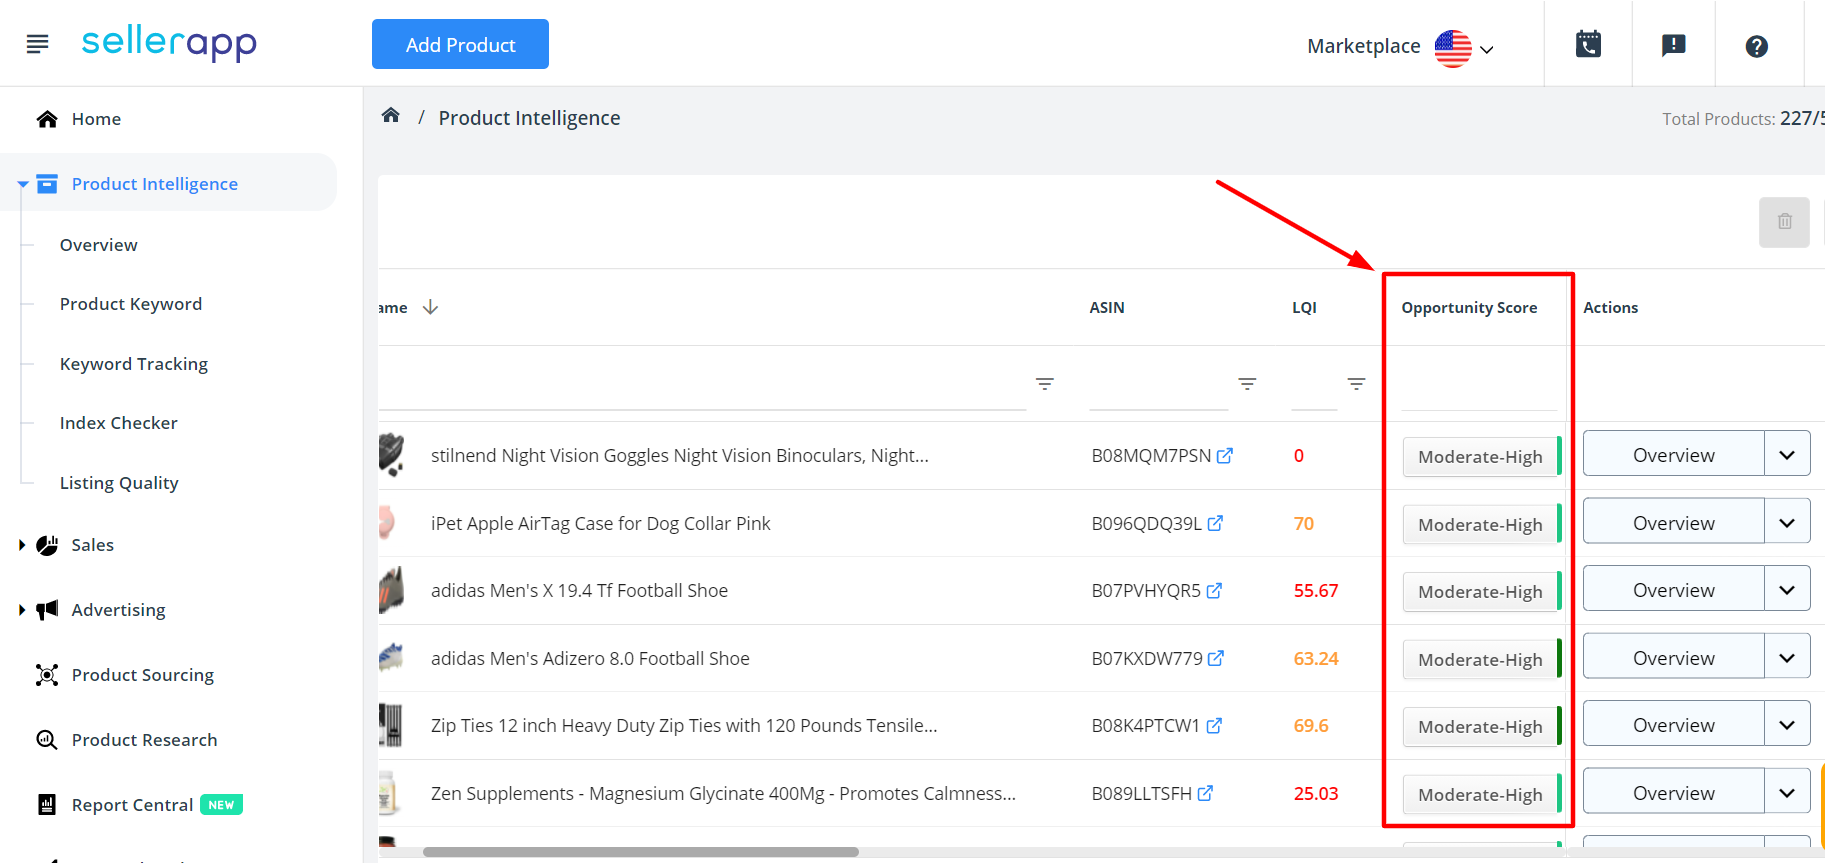Viewport: 1825px width, 863px height.
Task: Click the Product Research magnifier icon
Action: coord(47,740)
